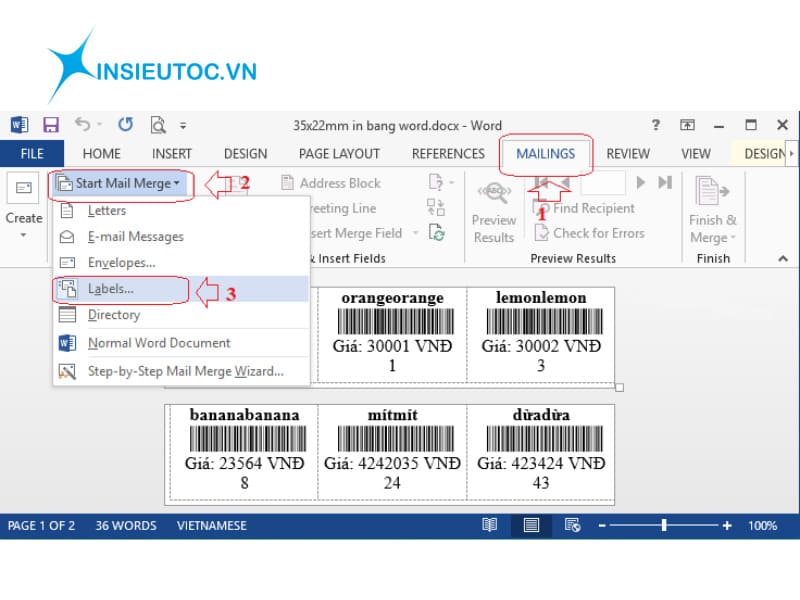Open the Ribbon Display Options button
The height and width of the screenshot is (600, 800).
click(687, 125)
